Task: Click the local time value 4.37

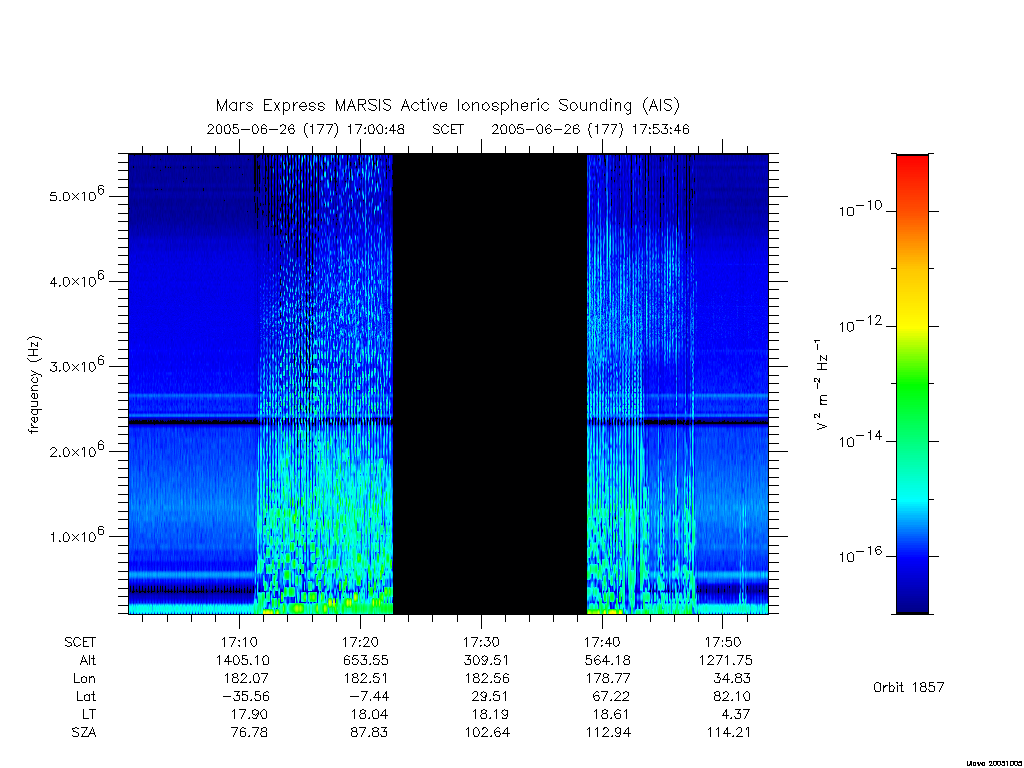Action: point(735,714)
